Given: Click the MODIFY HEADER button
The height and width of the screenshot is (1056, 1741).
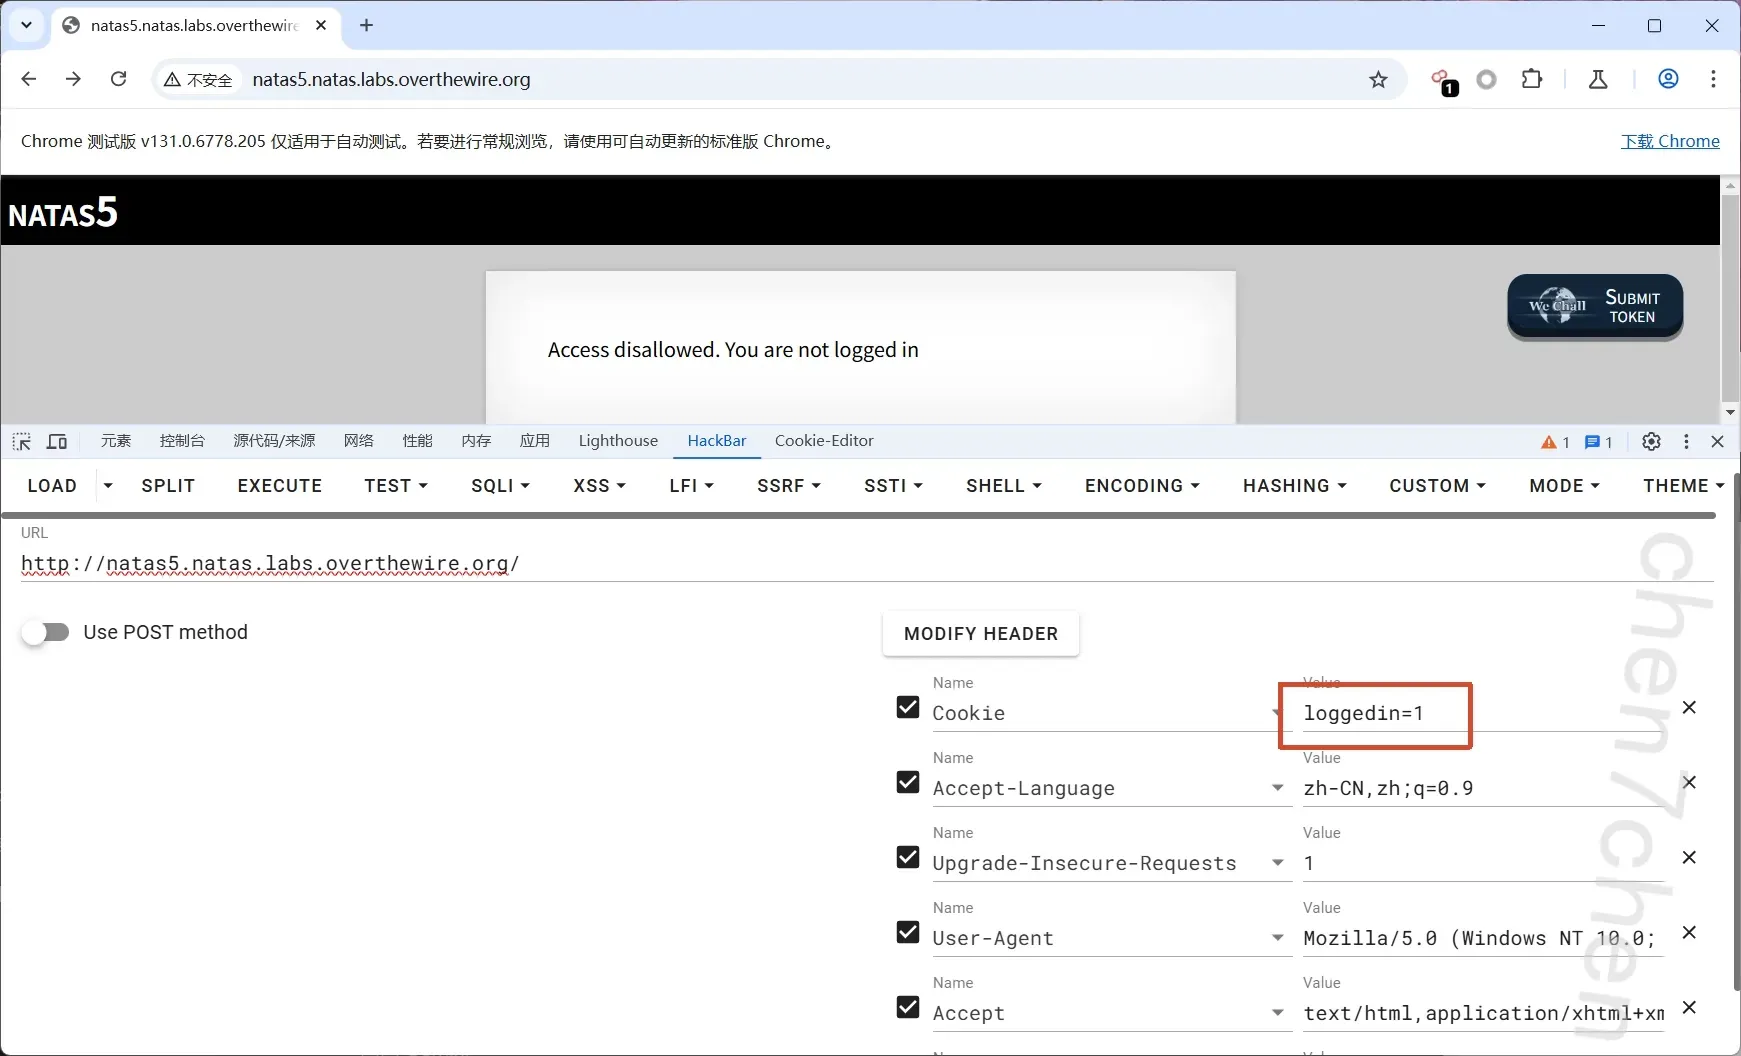Looking at the screenshot, I should pyautogui.click(x=980, y=634).
